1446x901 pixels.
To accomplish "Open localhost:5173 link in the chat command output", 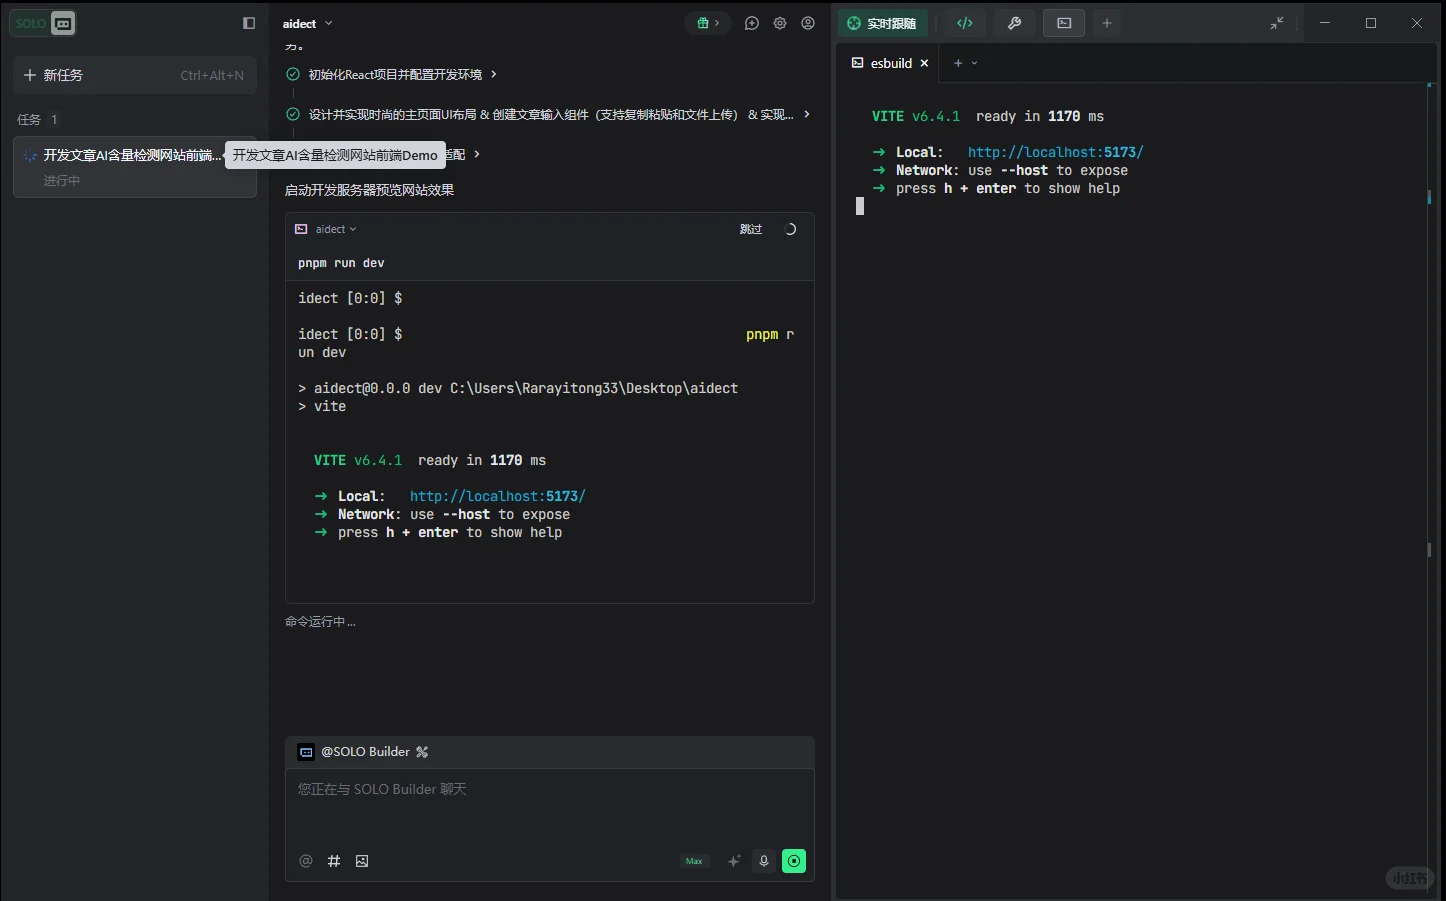I will (498, 496).
